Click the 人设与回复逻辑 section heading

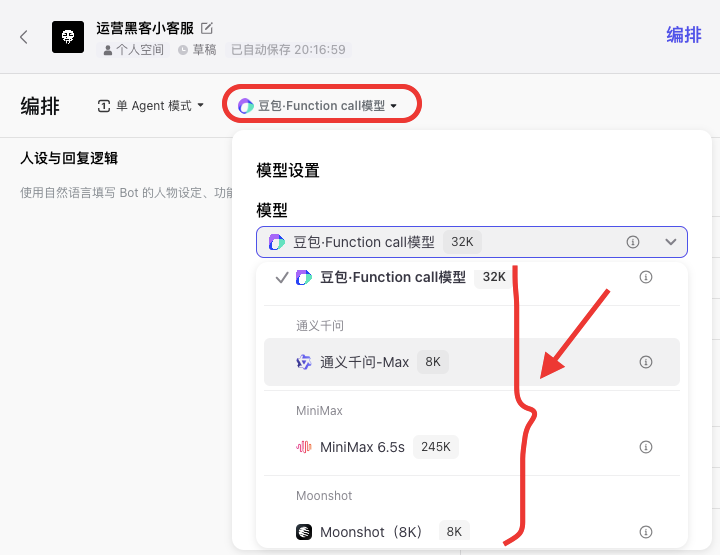69,158
